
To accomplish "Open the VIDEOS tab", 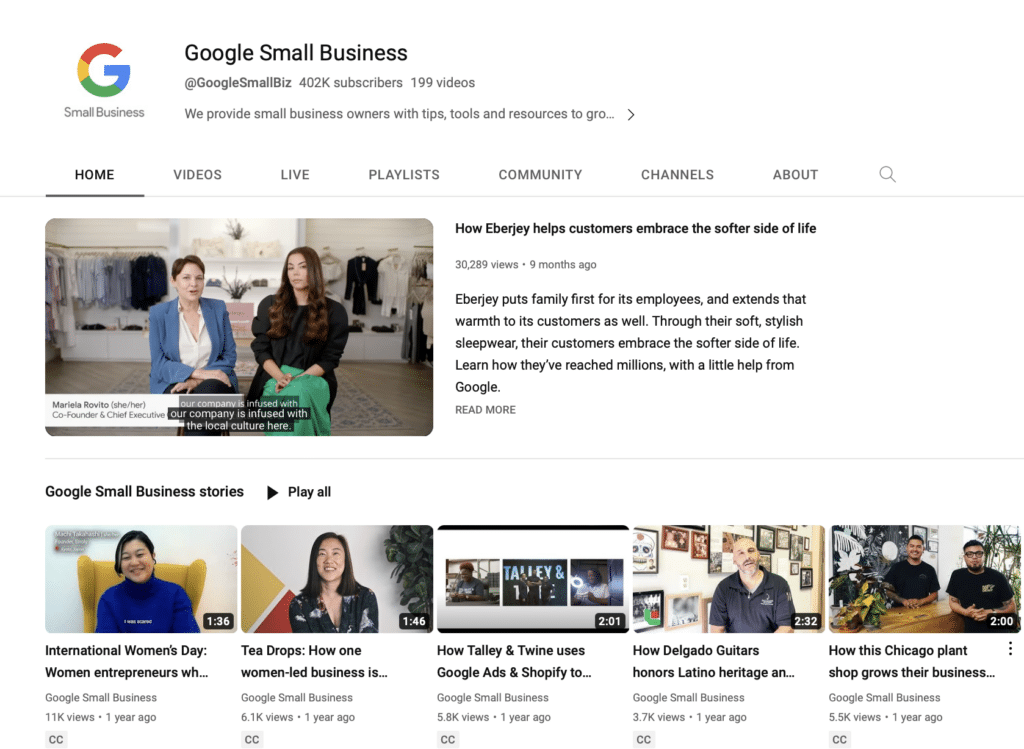I will [x=197, y=175].
